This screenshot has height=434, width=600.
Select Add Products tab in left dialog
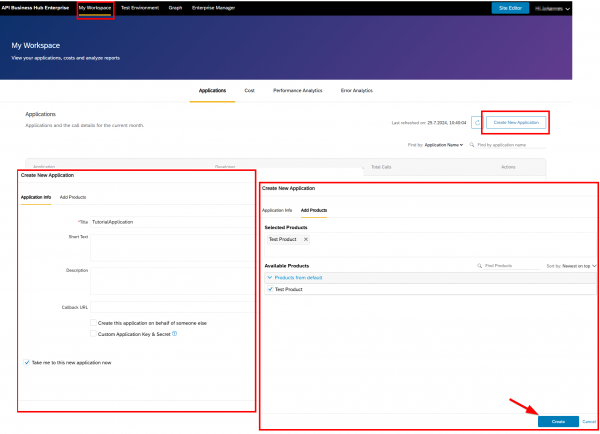click(x=71, y=198)
